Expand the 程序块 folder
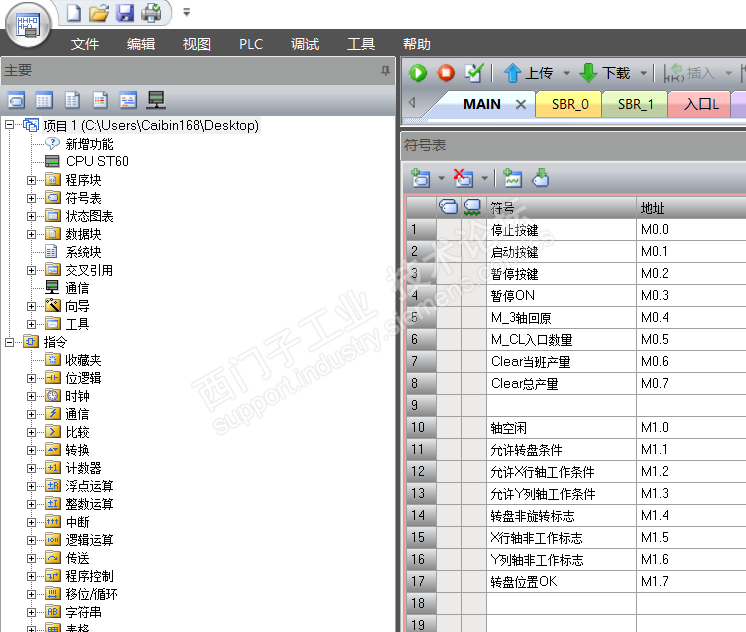This screenshot has width=746, height=632. click(x=31, y=180)
